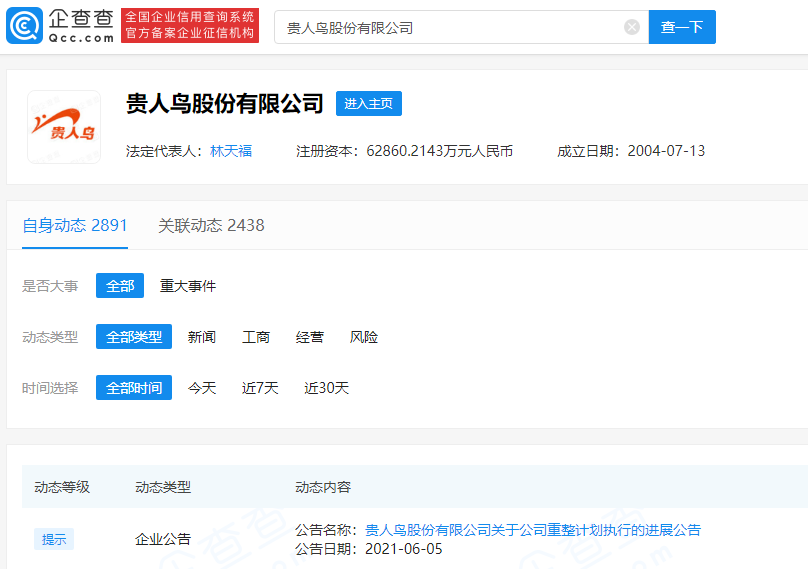Filter dynamic type by 新闻

pyautogui.click(x=202, y=337)
